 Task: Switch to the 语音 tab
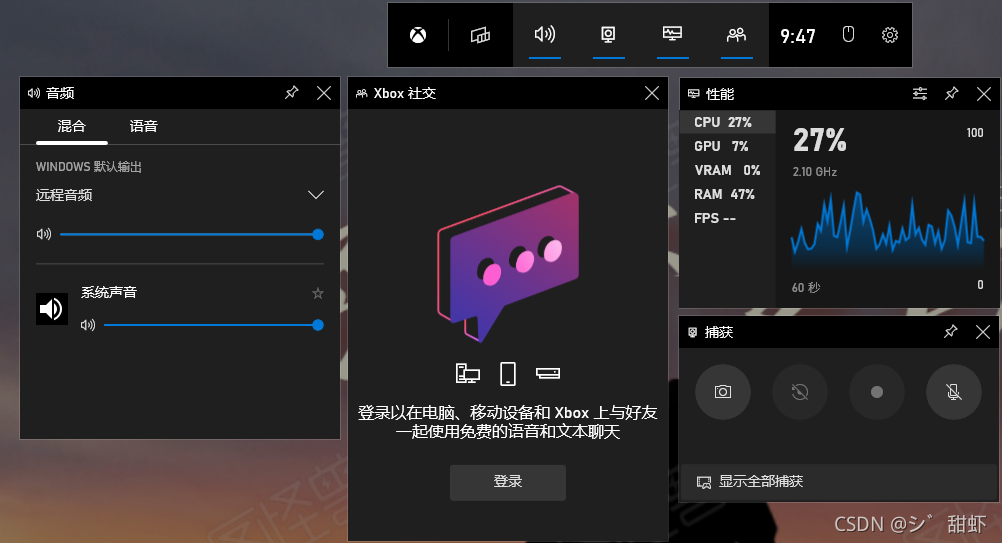(143, 126)
